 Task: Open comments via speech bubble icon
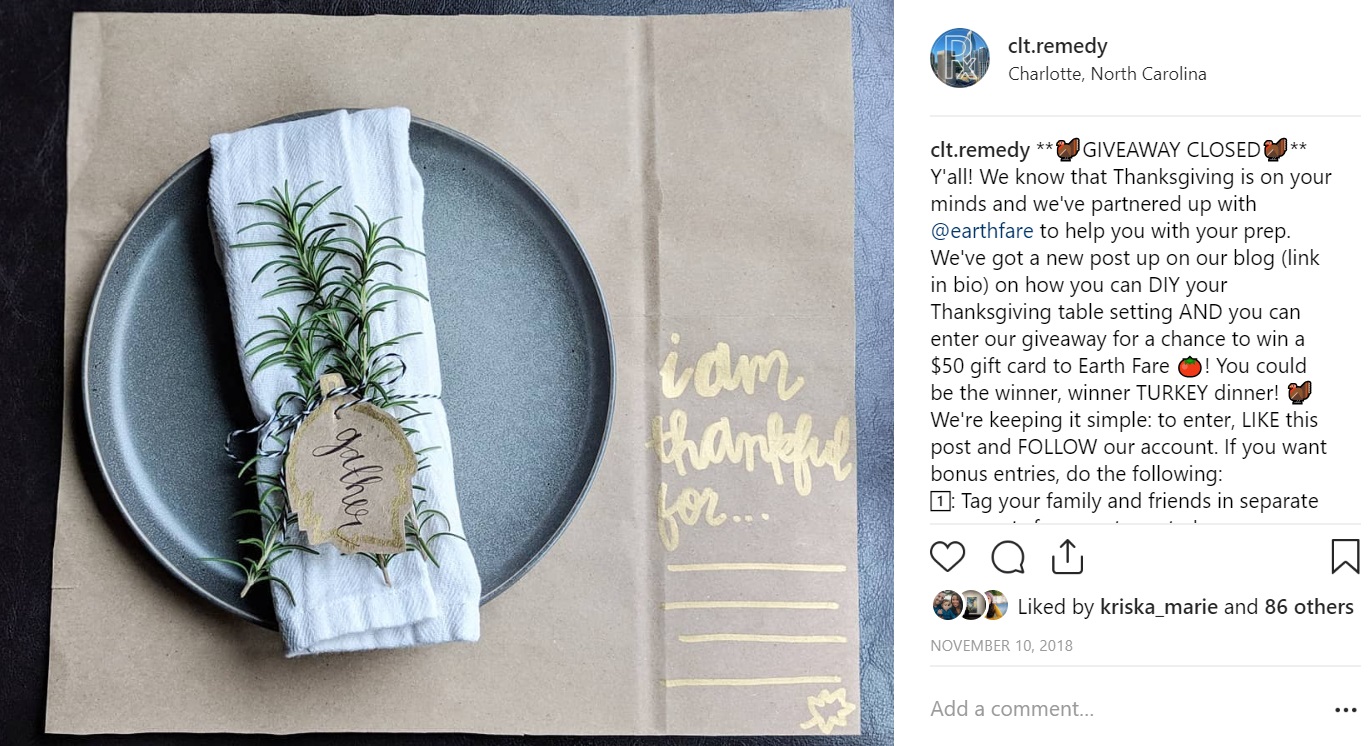tap(1007, 556)
